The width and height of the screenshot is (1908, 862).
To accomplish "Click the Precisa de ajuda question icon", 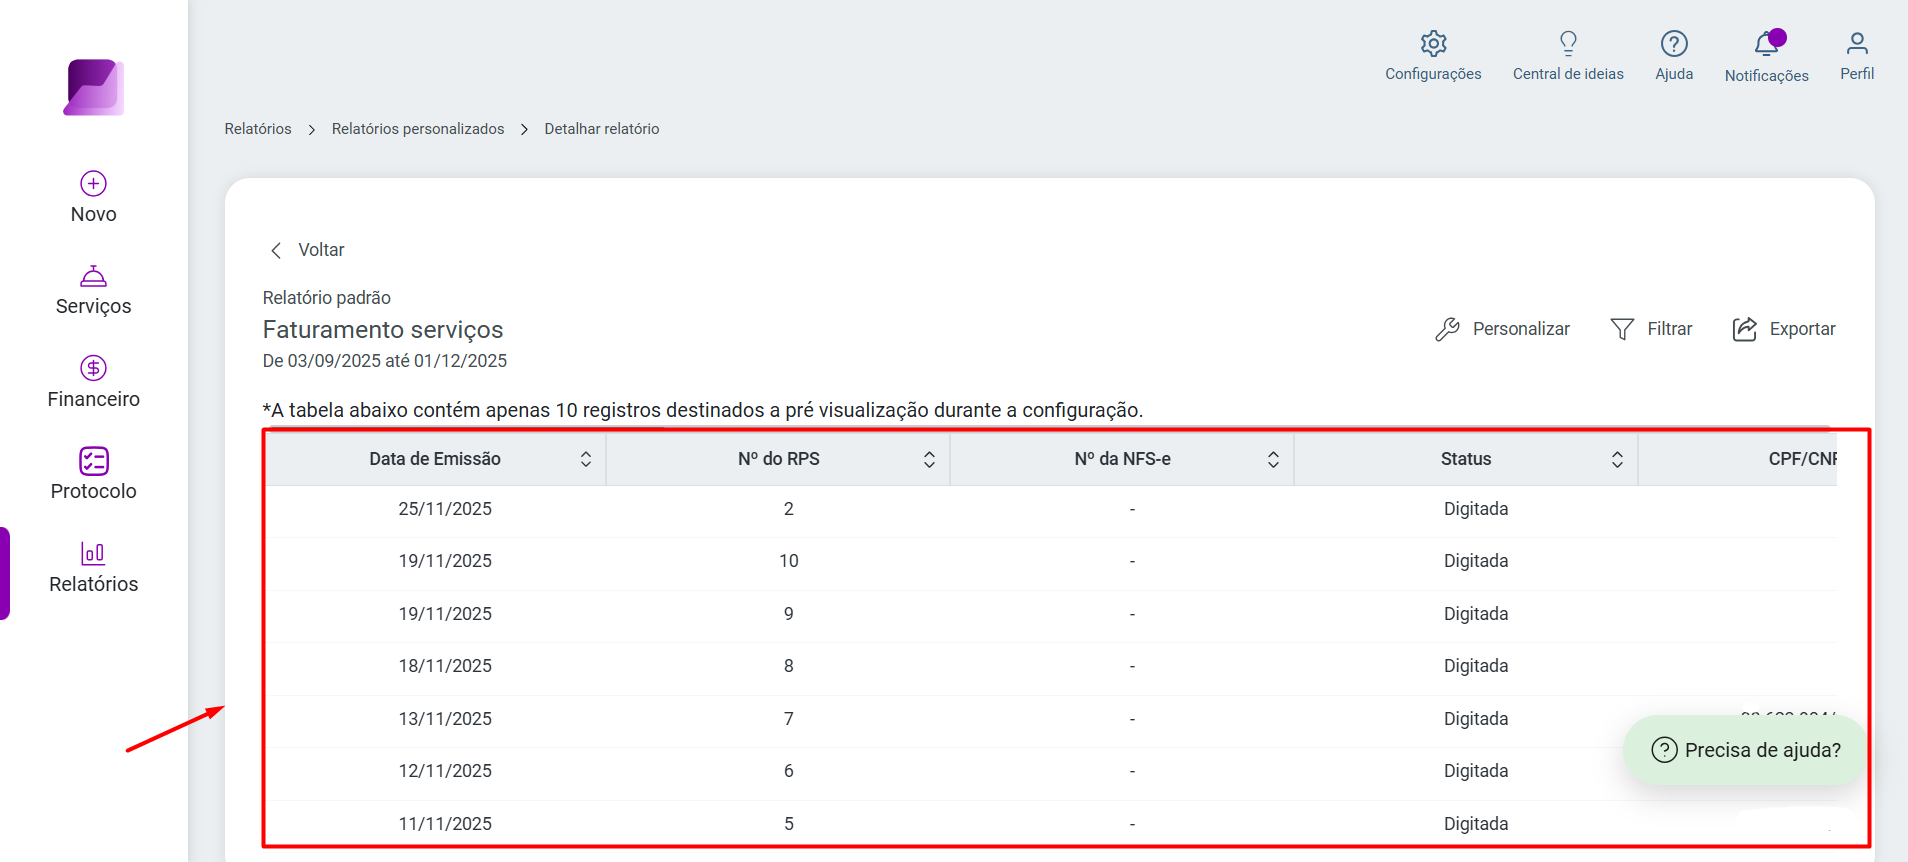I will (1664, 750).
